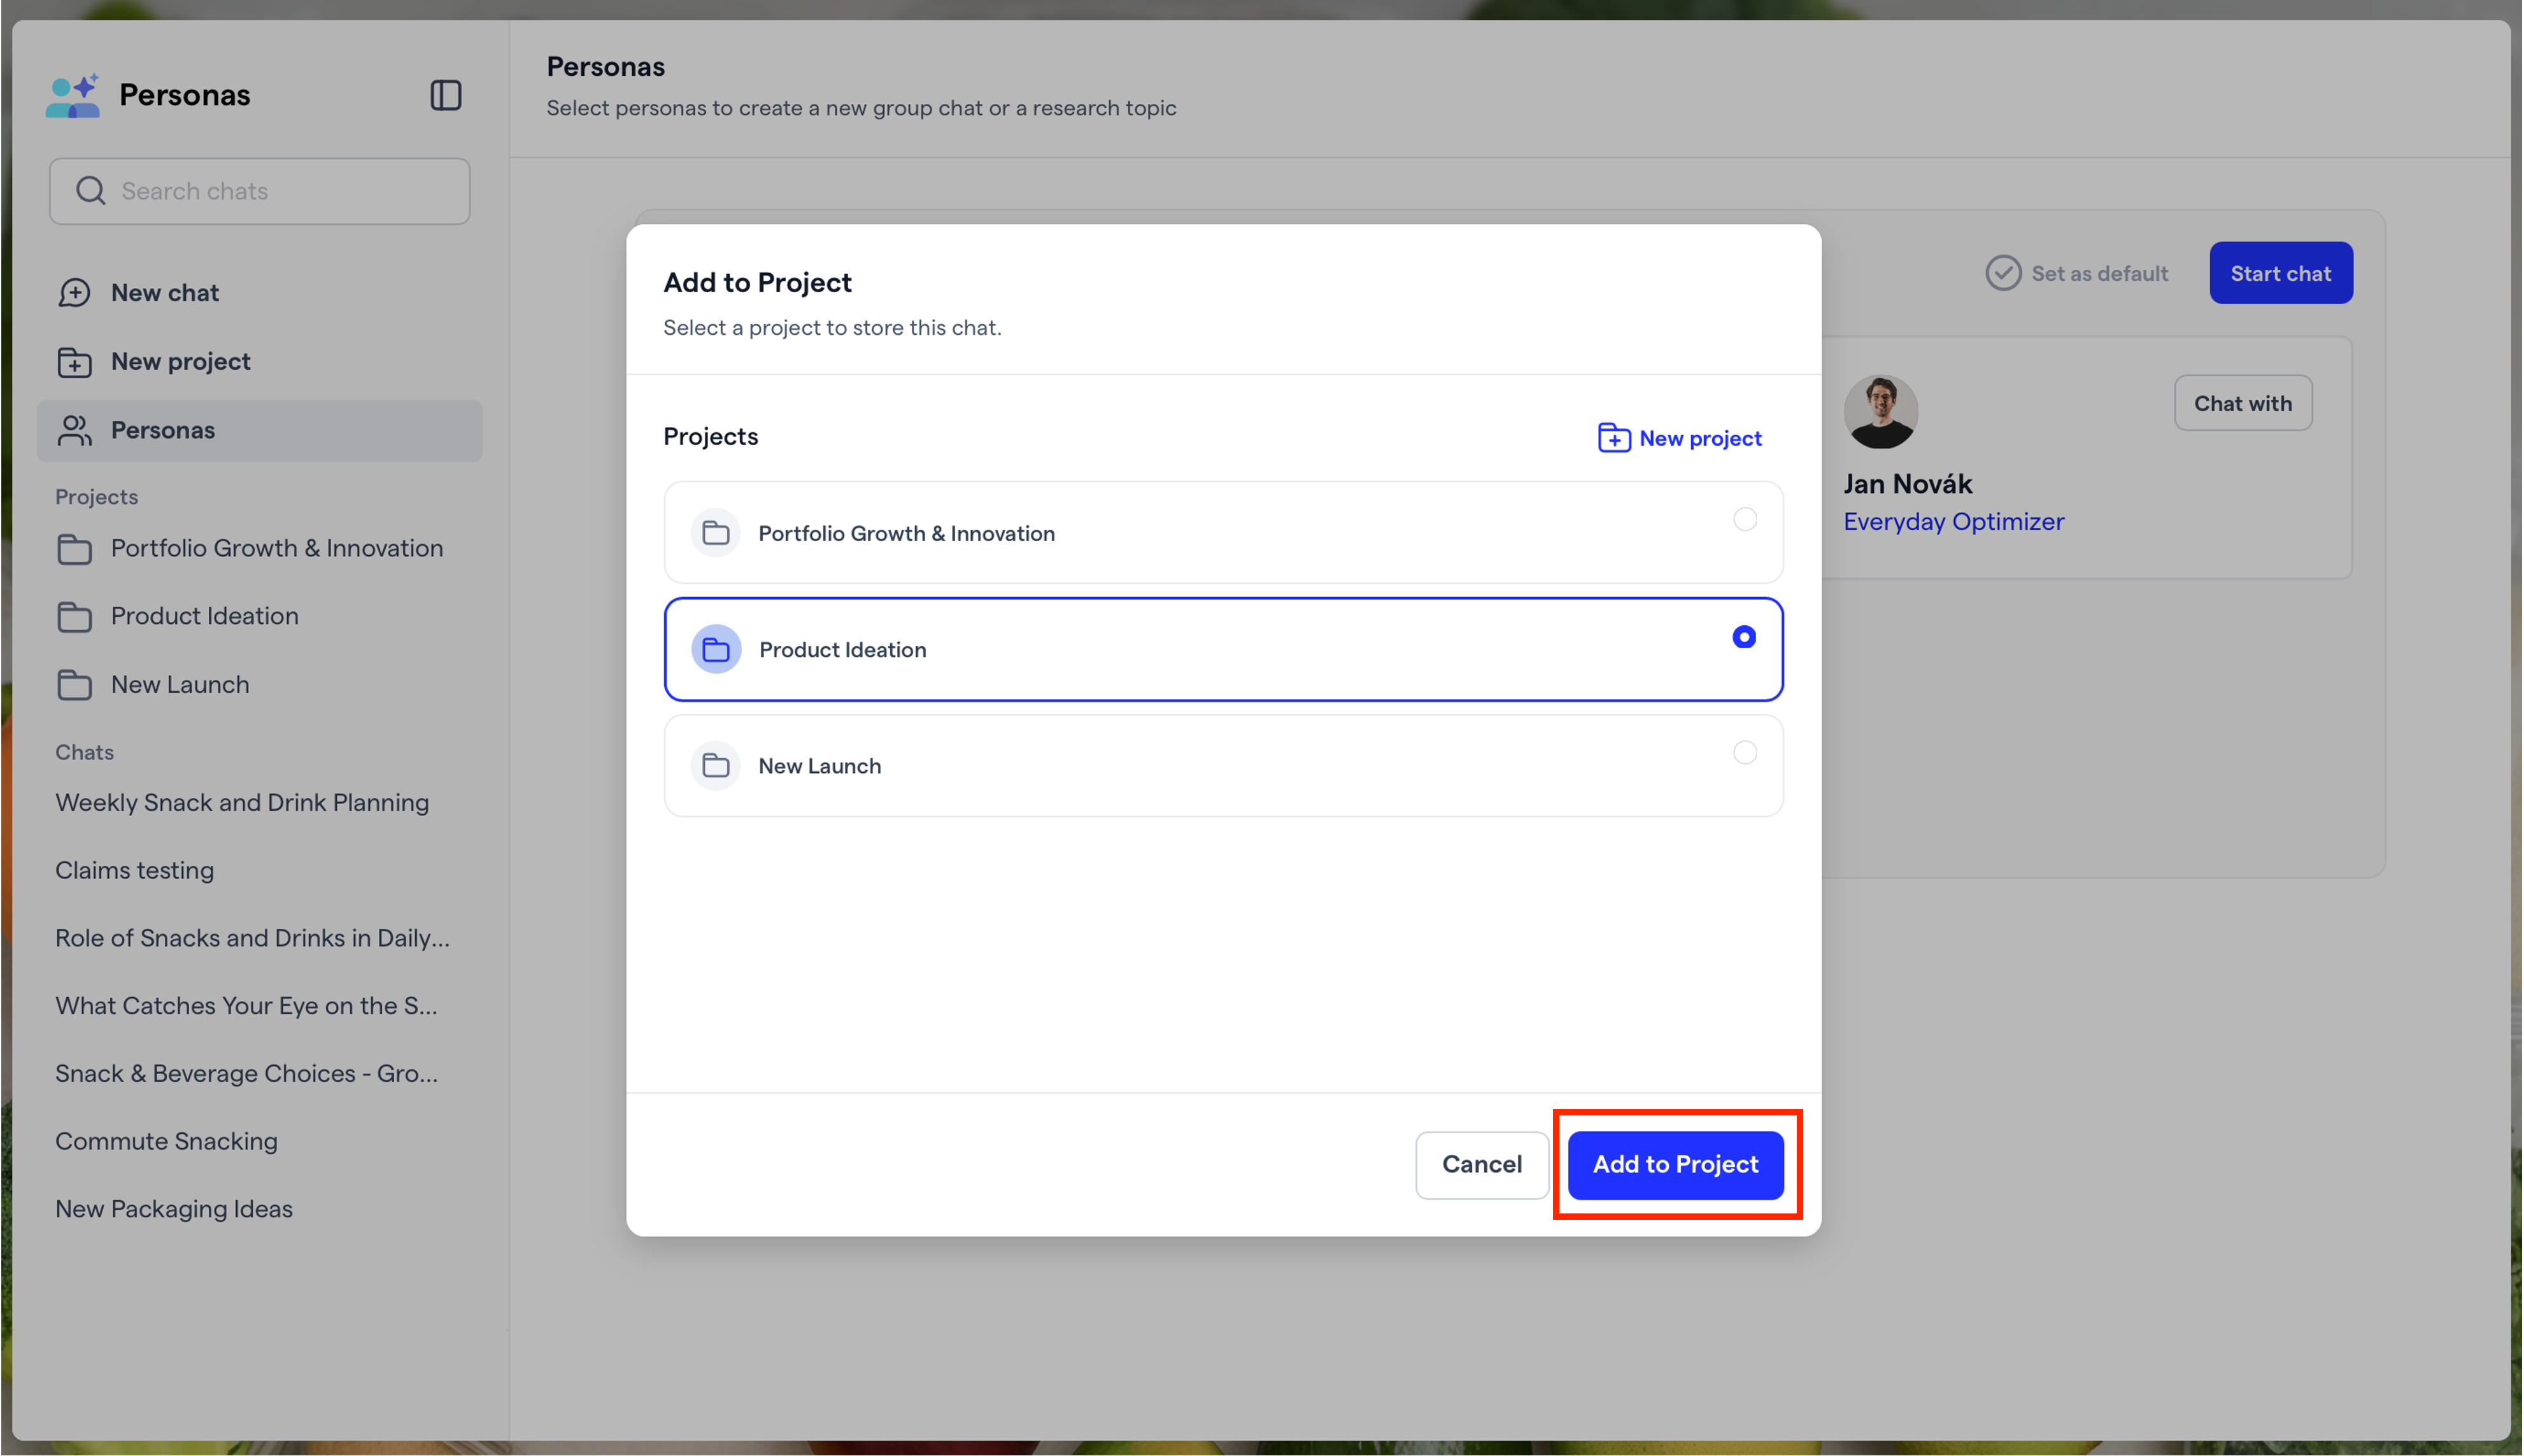This screenshot has width=2524, height=1456.
Task: Click the Start chat button
Action: [x=2281, y=273]
